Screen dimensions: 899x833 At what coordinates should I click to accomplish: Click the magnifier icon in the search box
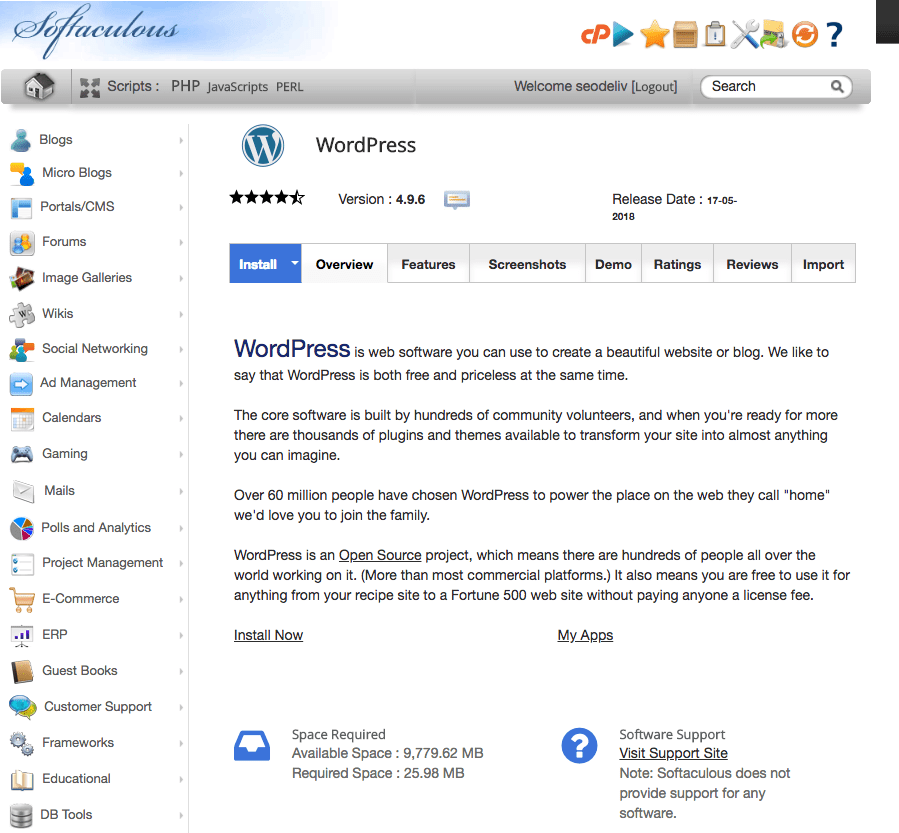pyautogui.click(x=837, y=87)
